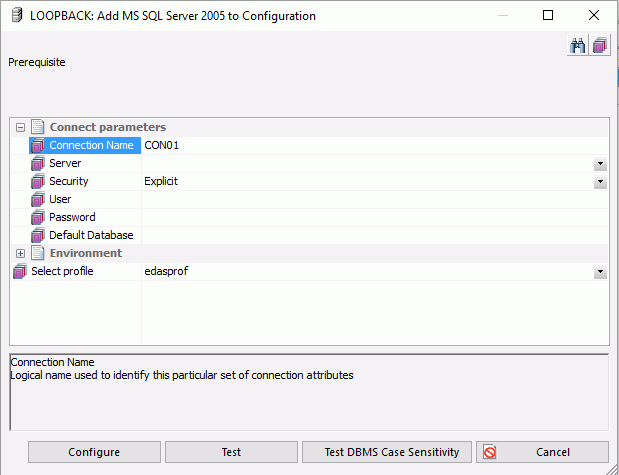This screenshot has height=475, width=619.
Task: Click the icon next to Password
Action: coord(38,217)
